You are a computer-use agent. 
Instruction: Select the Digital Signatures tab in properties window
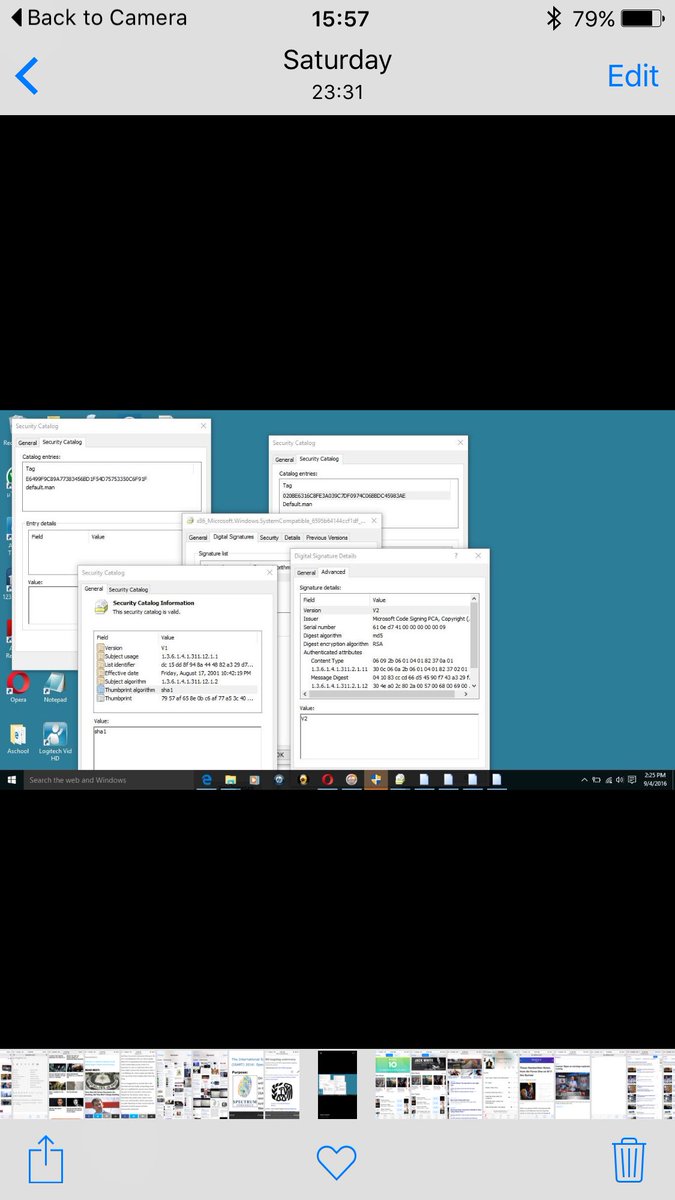coord(234,538)
